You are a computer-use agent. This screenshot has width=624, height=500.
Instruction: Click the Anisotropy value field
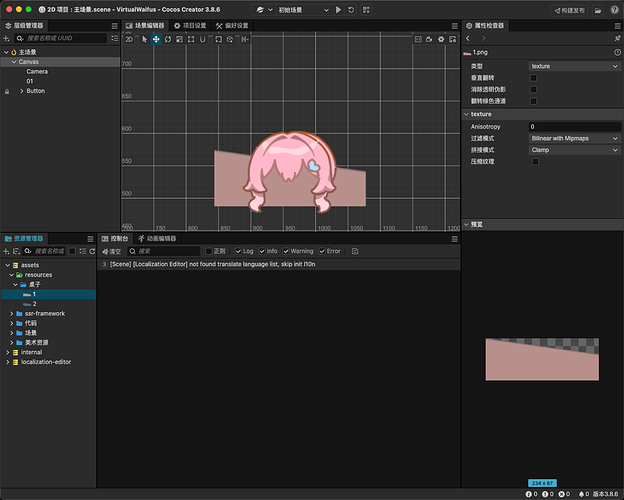click(574, 127)
